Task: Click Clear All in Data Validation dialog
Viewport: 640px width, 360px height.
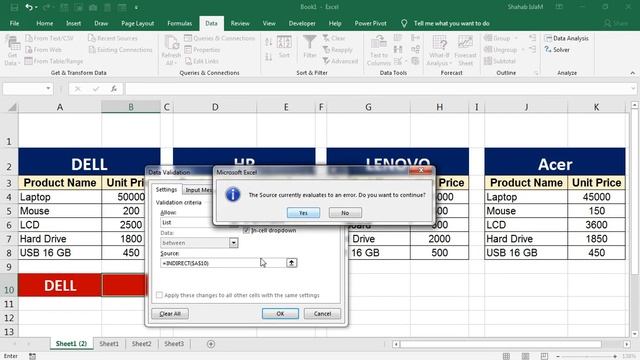Action: (x=170, y=313)
